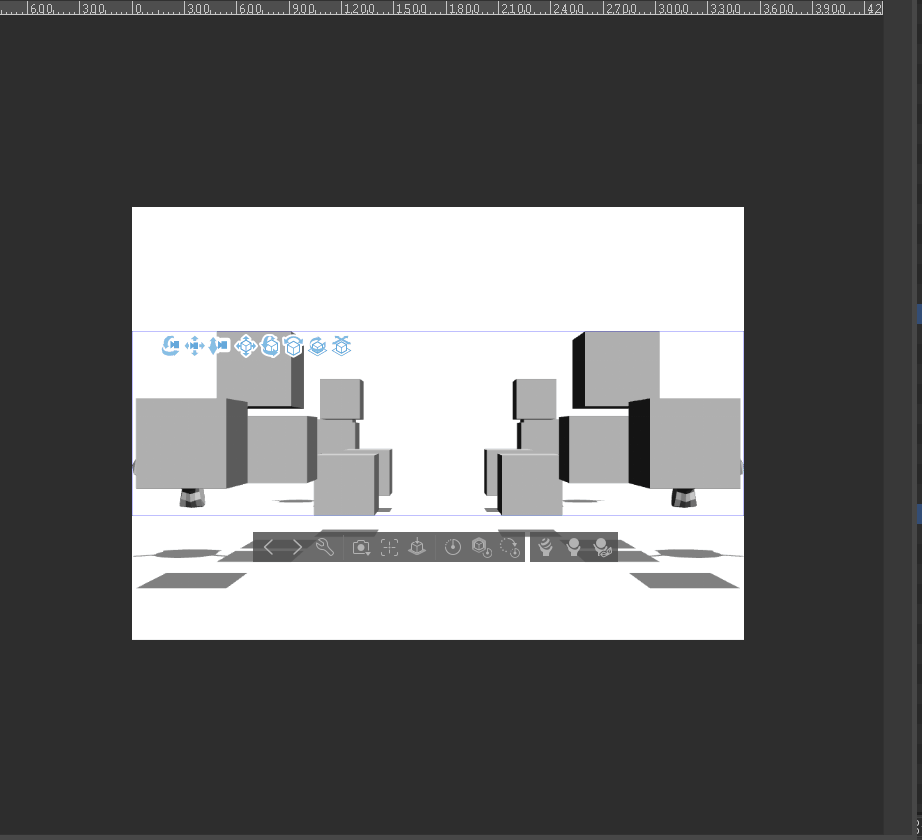Viewport: 922px width, 840px height.
Task: Open the camera angle preset dropdown
Action: 361,547
